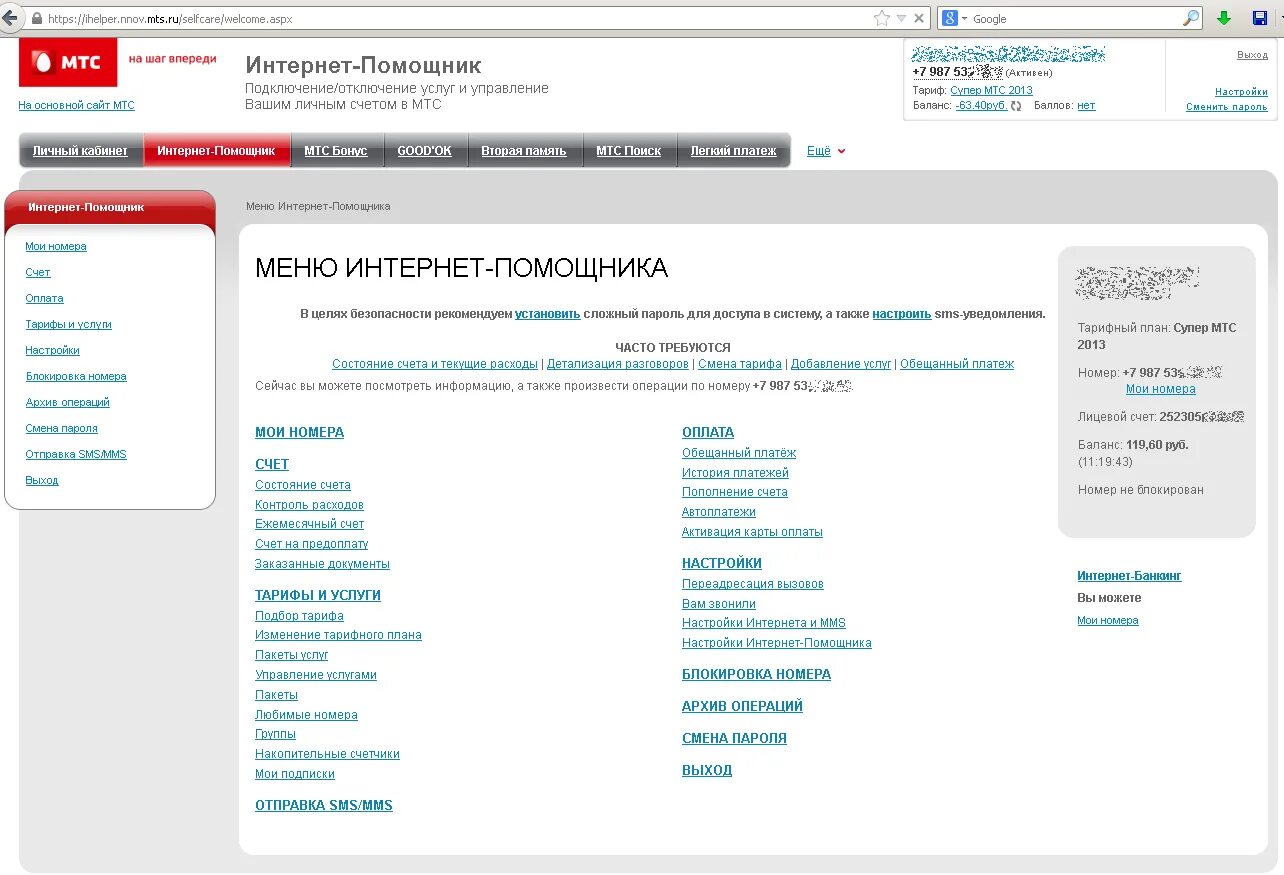1284x875 pixels.
Task: Click the red MTS egg logo
Action: point(68,62)
